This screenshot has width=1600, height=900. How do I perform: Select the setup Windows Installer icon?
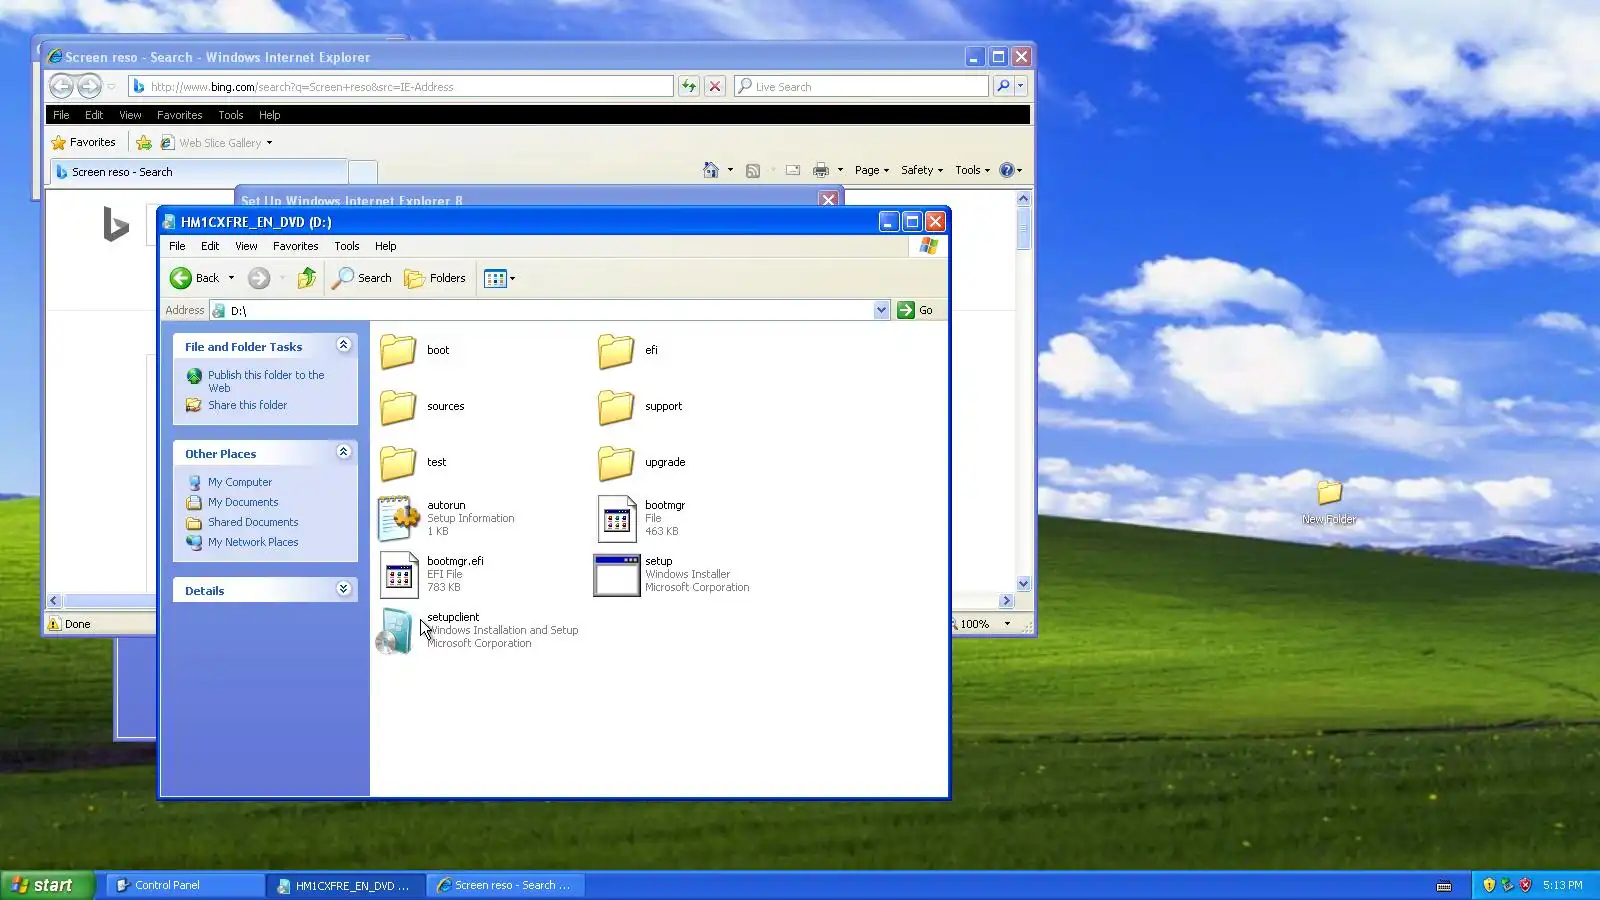point(616,575)
